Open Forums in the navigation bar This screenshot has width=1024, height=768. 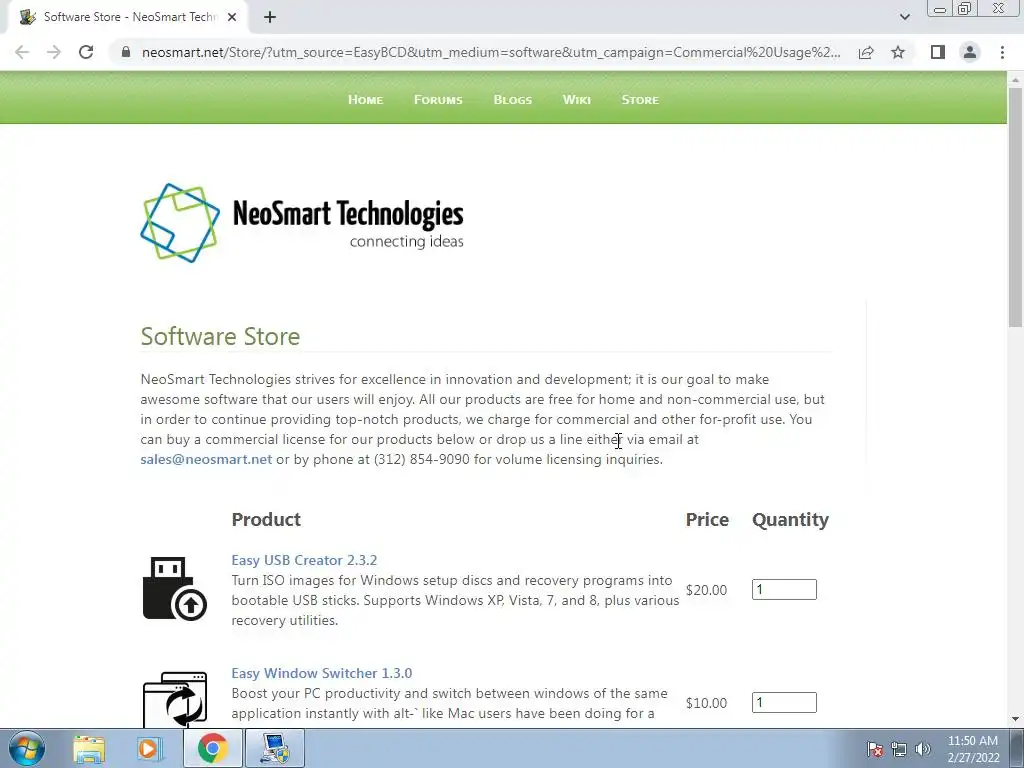[x=438, y=100]
